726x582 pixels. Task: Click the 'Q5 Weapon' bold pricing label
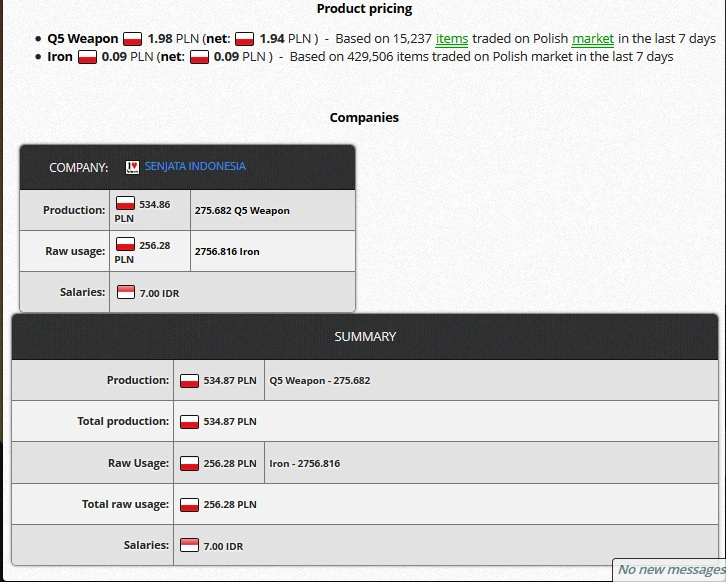pyautogui.click(x=83, y=39)
